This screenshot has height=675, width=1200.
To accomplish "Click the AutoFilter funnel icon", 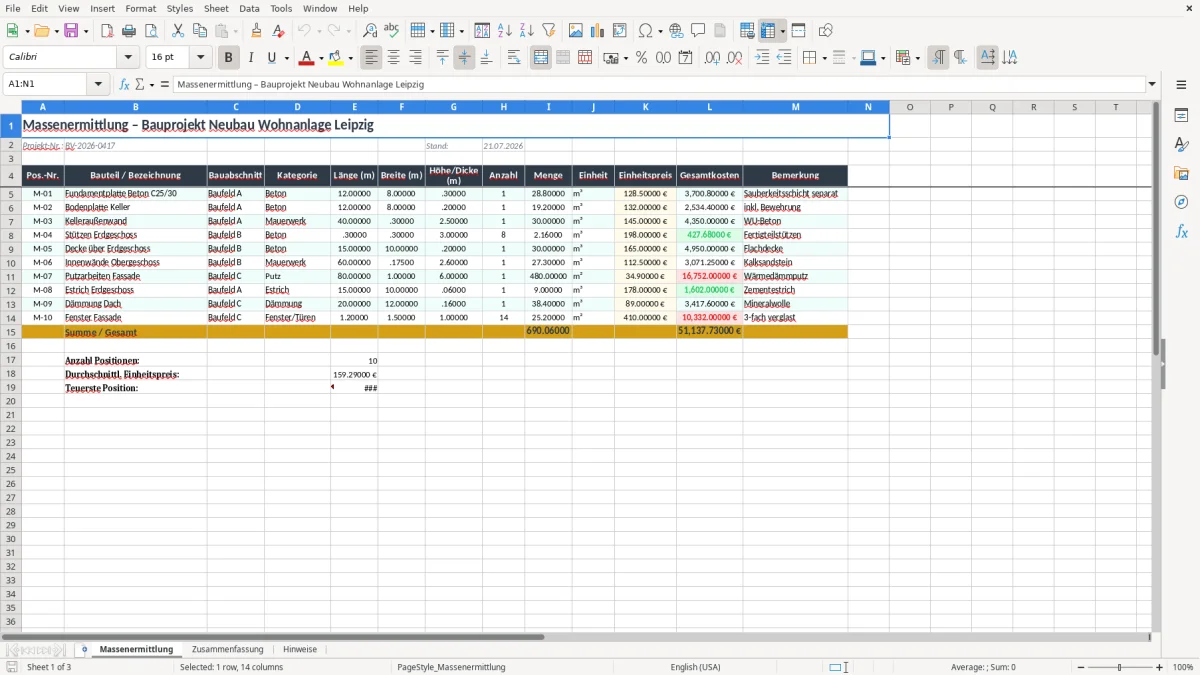I will pyautogui.click(x=549, y=31).
